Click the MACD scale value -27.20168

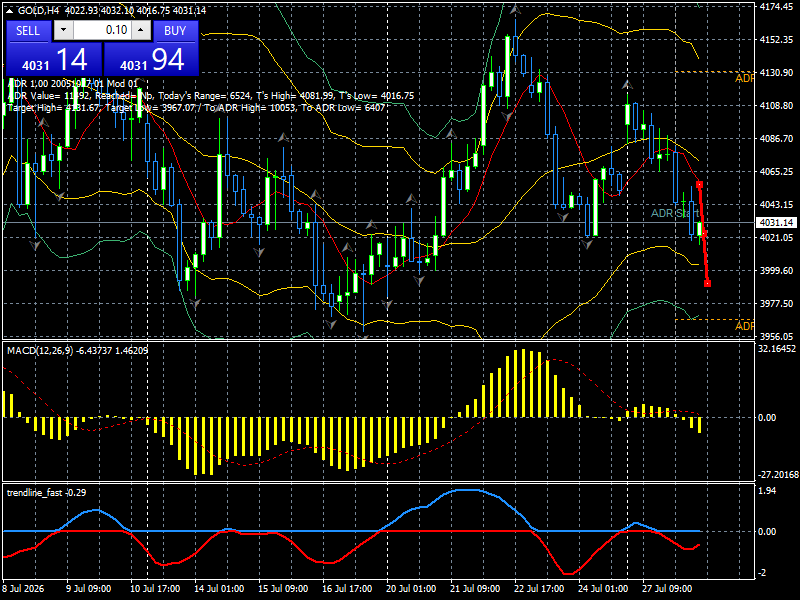click(x=778, y=474)
